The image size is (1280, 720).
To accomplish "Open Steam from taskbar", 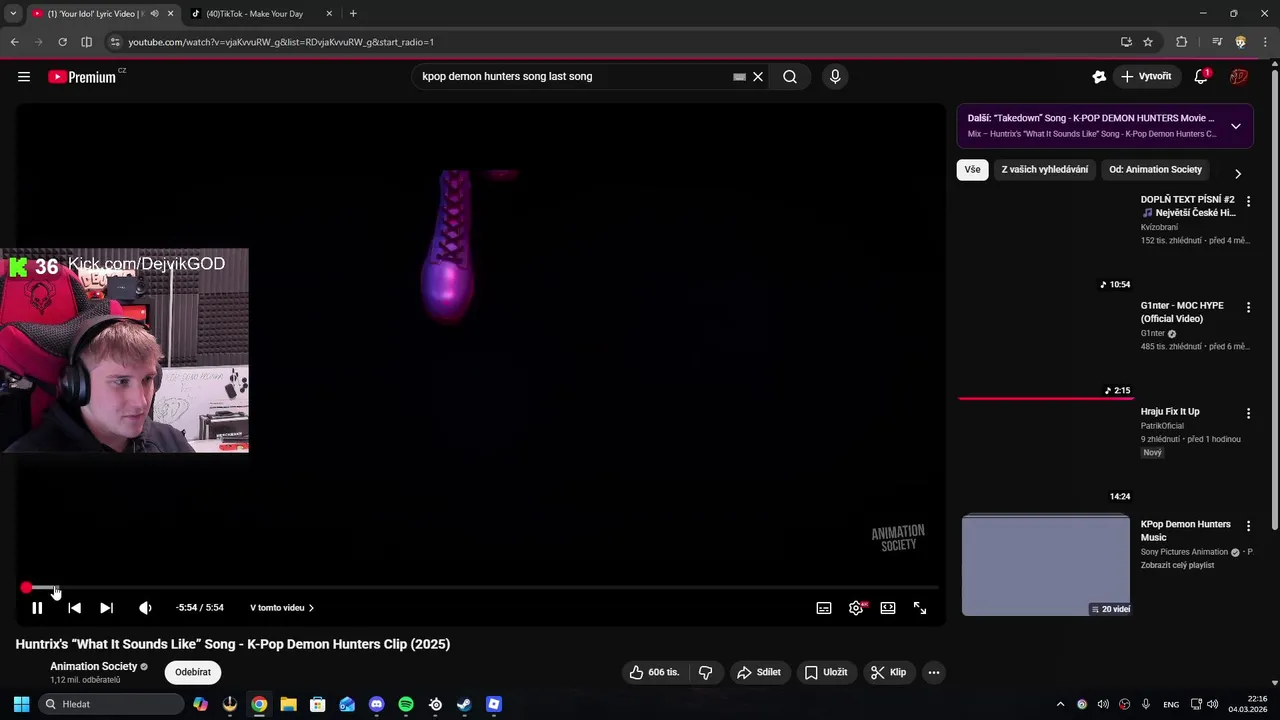I will click(464, 705).
